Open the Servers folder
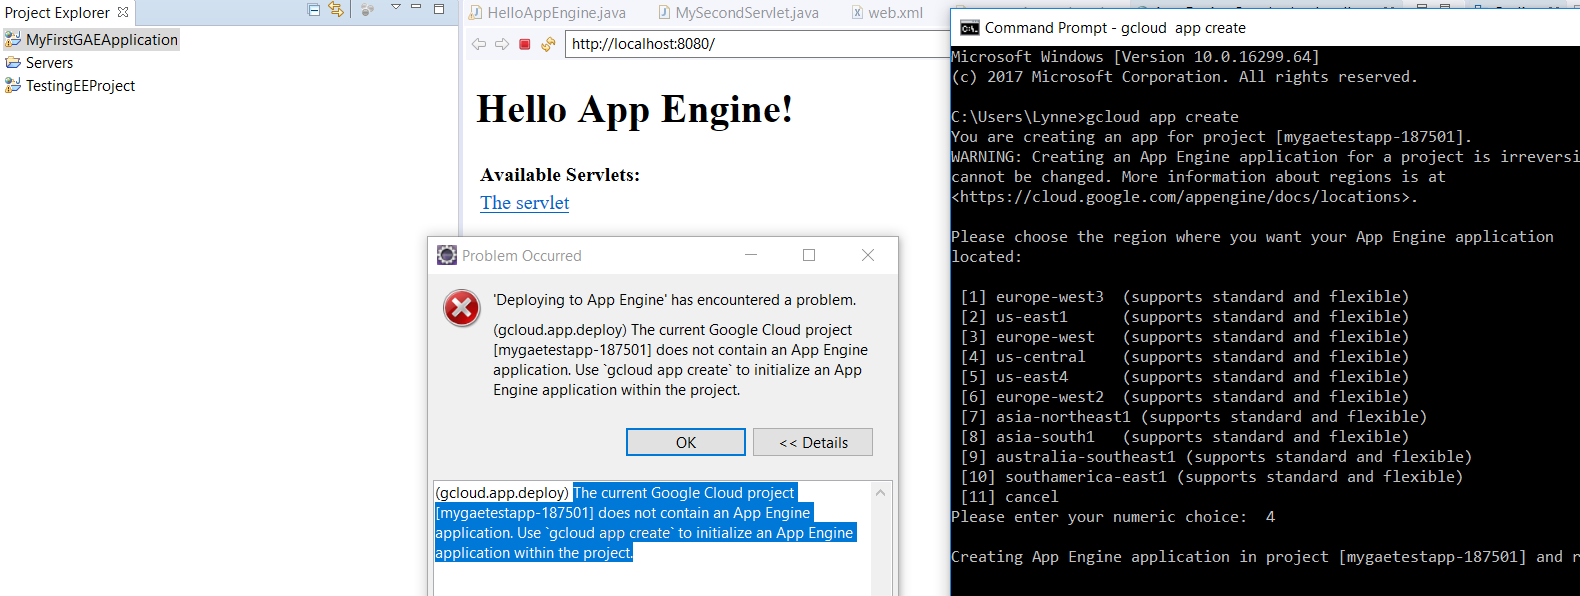 click(x=49, y=63)
